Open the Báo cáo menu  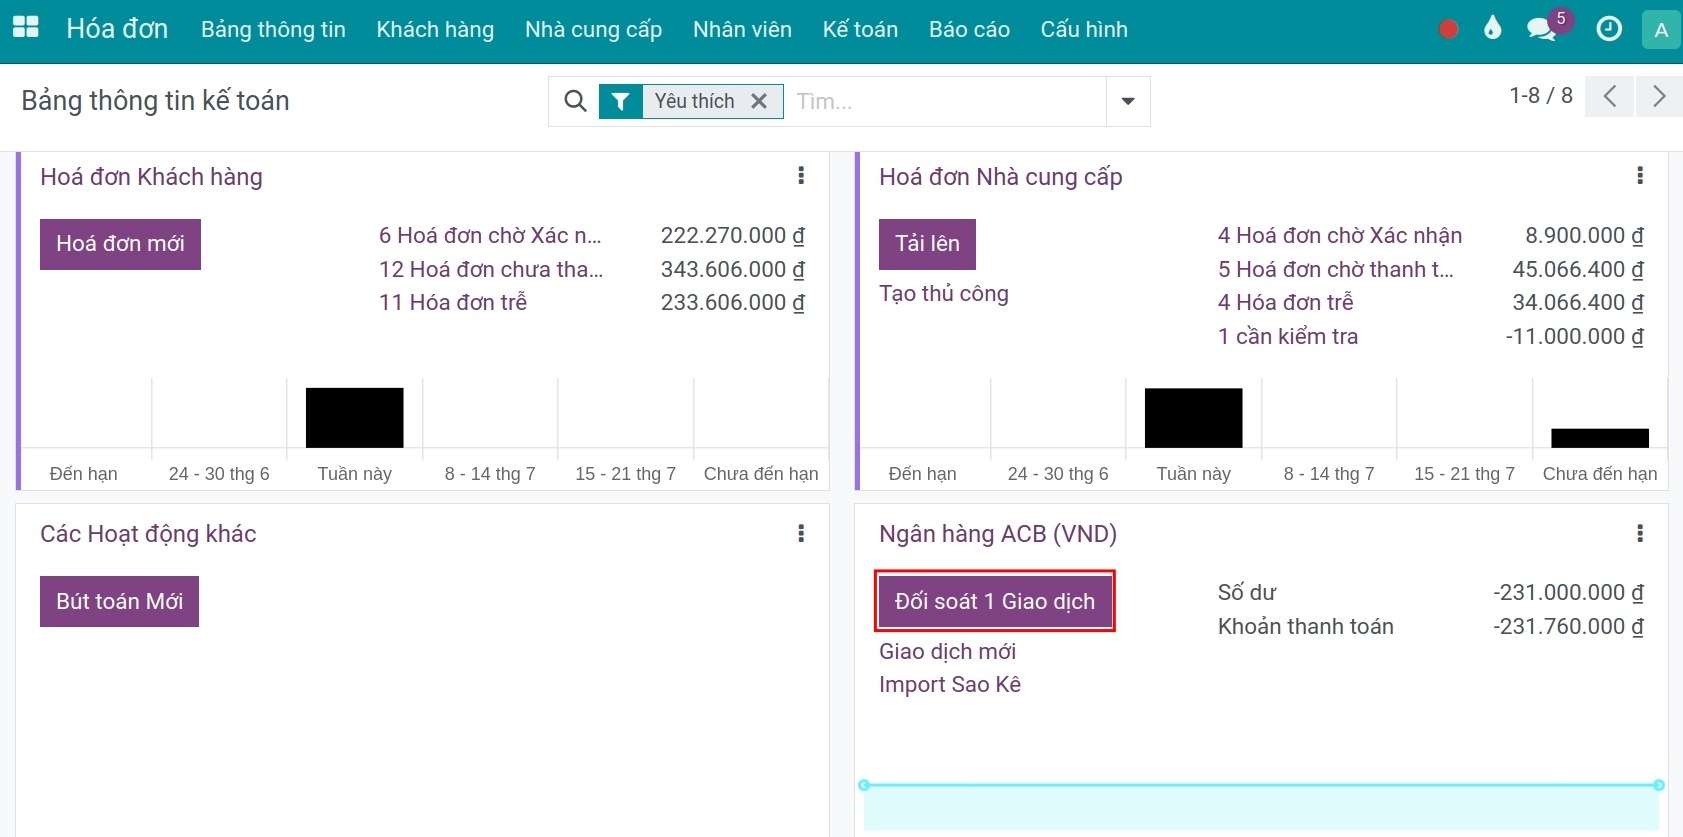pos(969,30)
